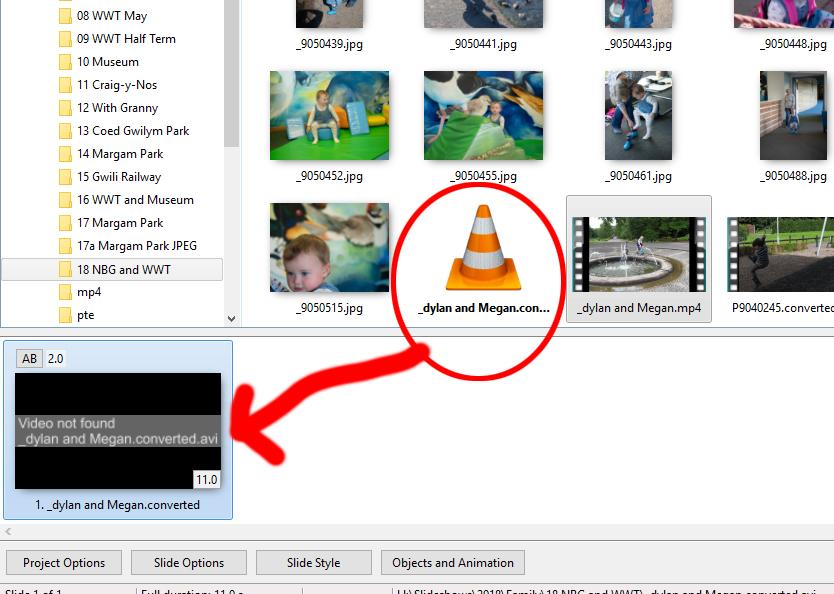Select the _9050515.jpg baby photo thumbnail
This screenshot has height=594, width=834.
point(329,248)
